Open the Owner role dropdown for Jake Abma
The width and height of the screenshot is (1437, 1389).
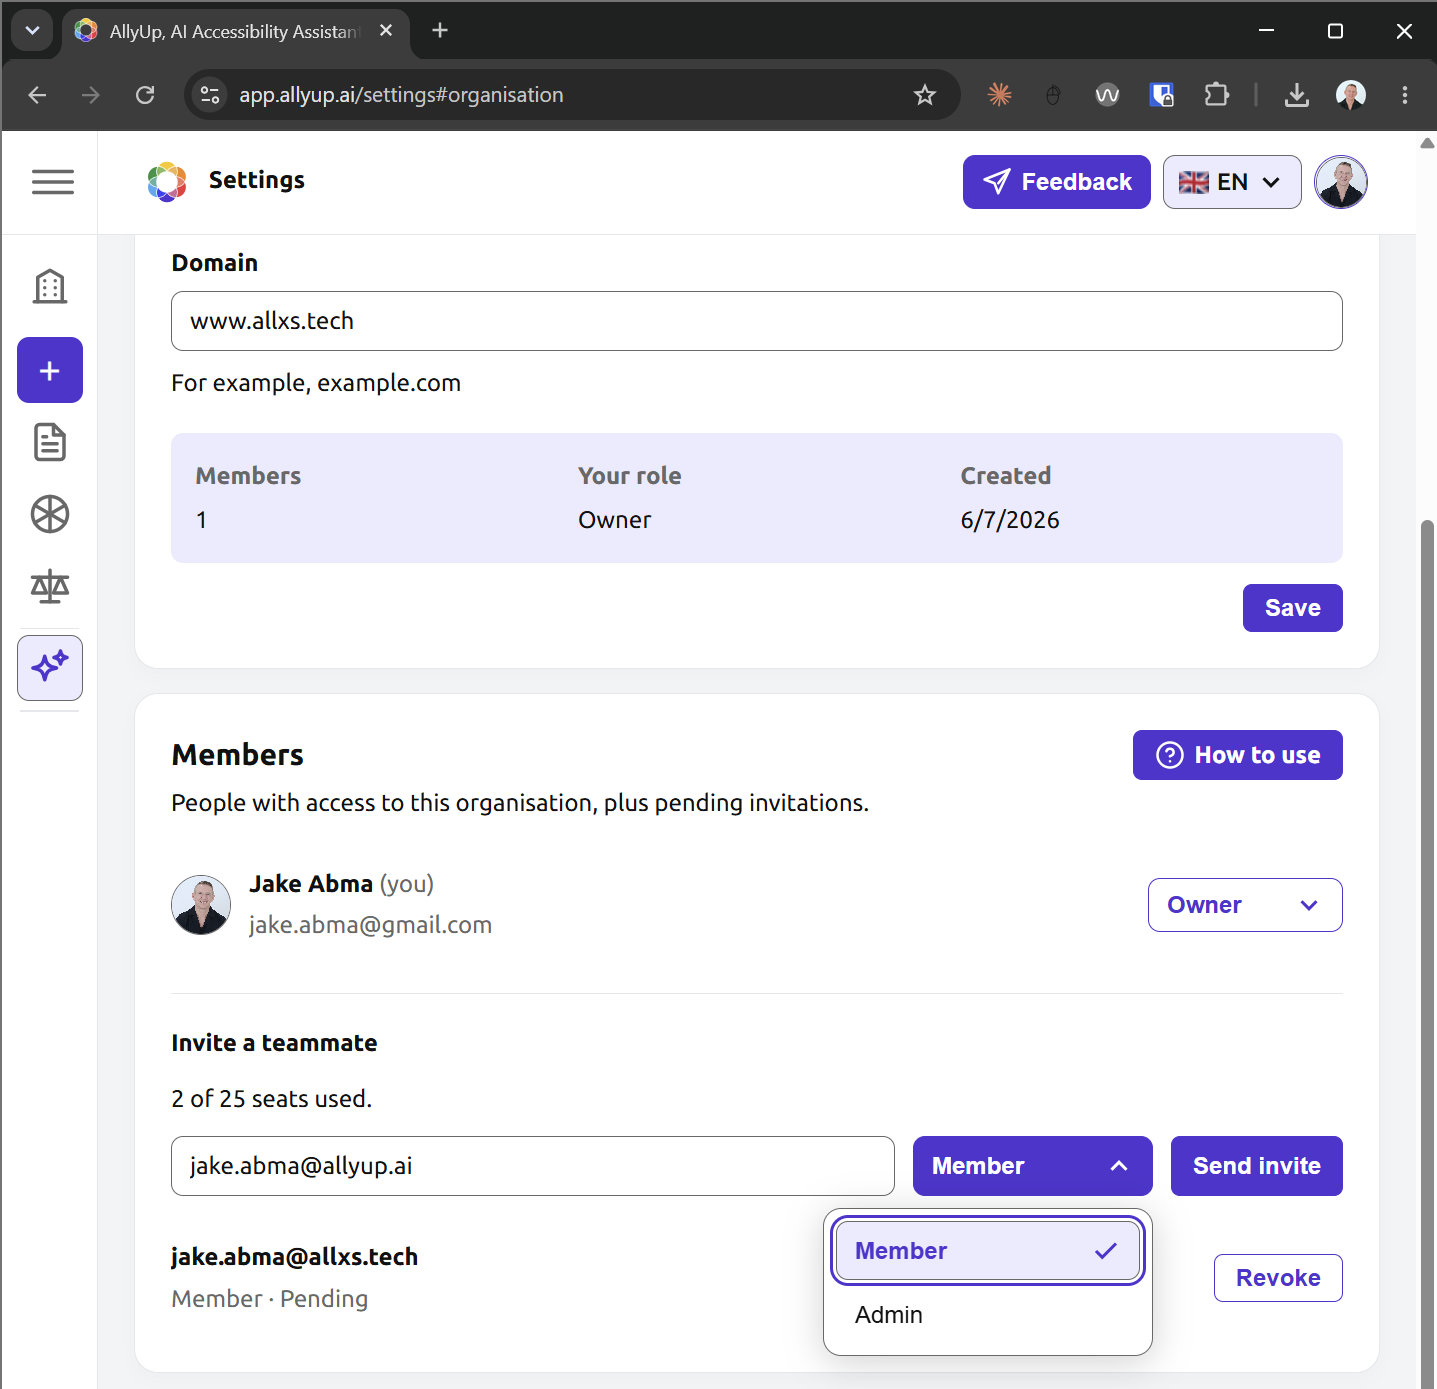coord(1245,905)
